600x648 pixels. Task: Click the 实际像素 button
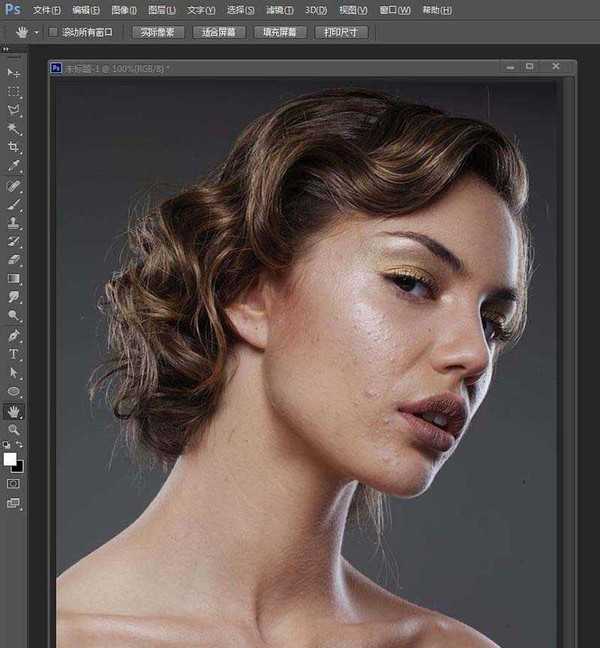click(x=157, y=32)
